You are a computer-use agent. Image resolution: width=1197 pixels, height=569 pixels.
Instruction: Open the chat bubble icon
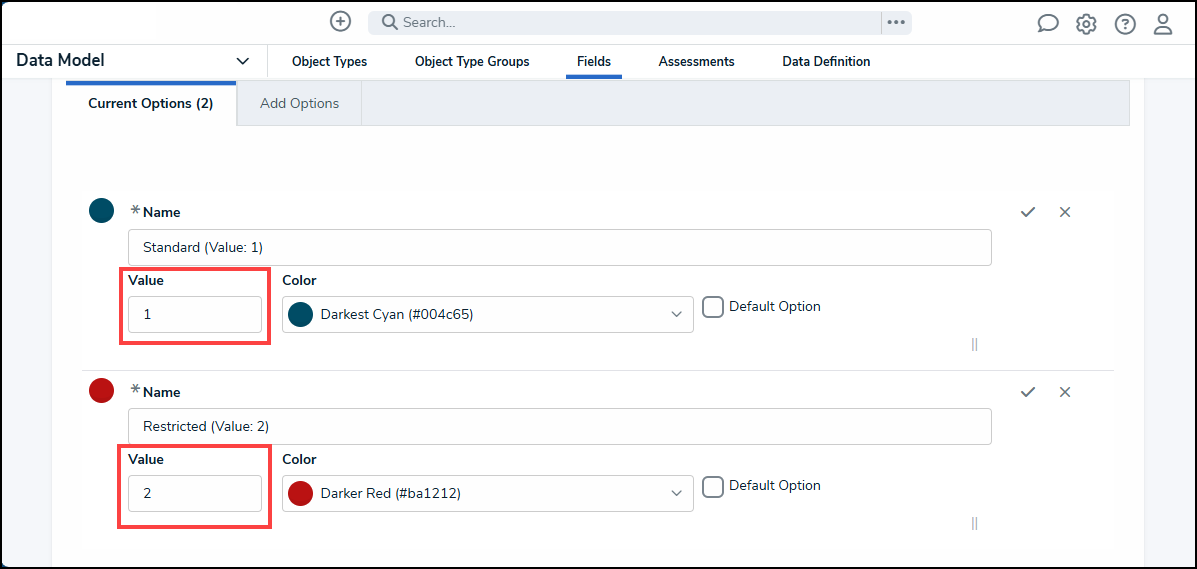click(x=1048, y=24)
